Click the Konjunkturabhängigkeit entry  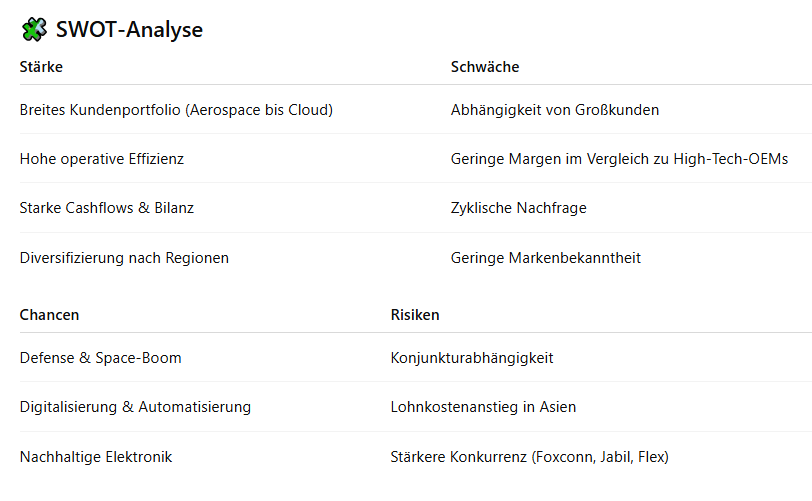point(472,358)
